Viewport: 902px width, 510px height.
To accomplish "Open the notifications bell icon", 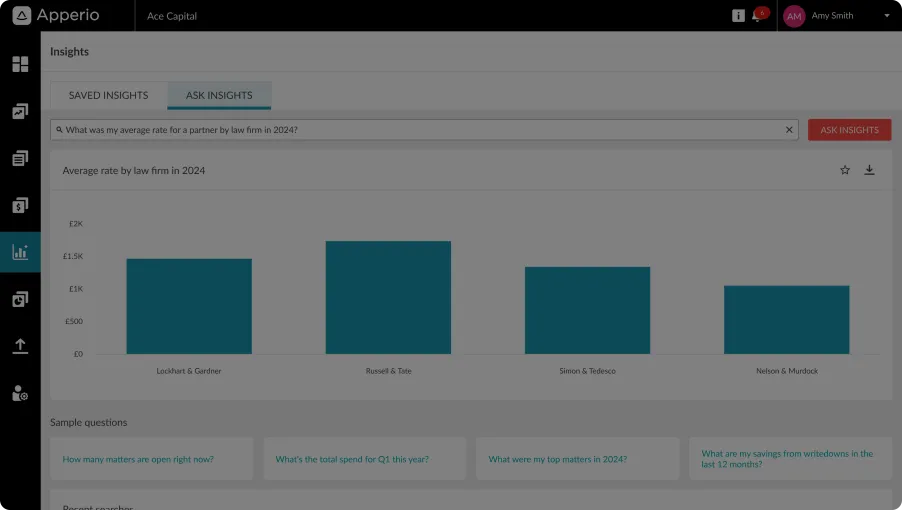I will [x=756, y=17].
